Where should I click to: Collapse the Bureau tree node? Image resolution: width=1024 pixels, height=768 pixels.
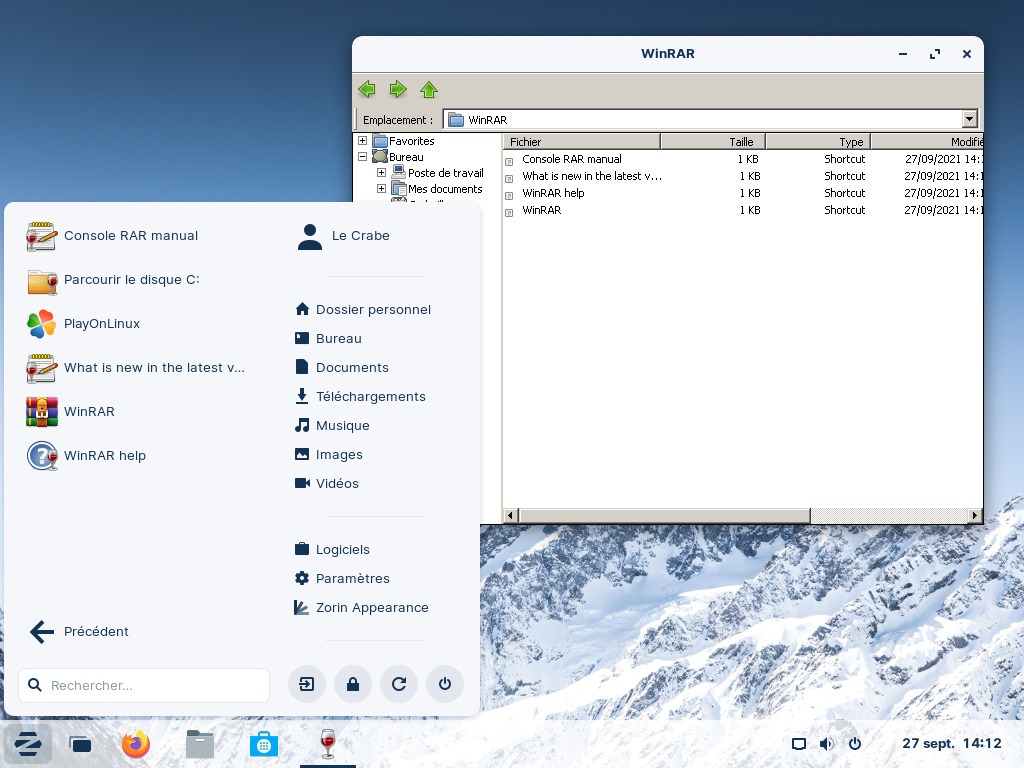tap(362, 157)
